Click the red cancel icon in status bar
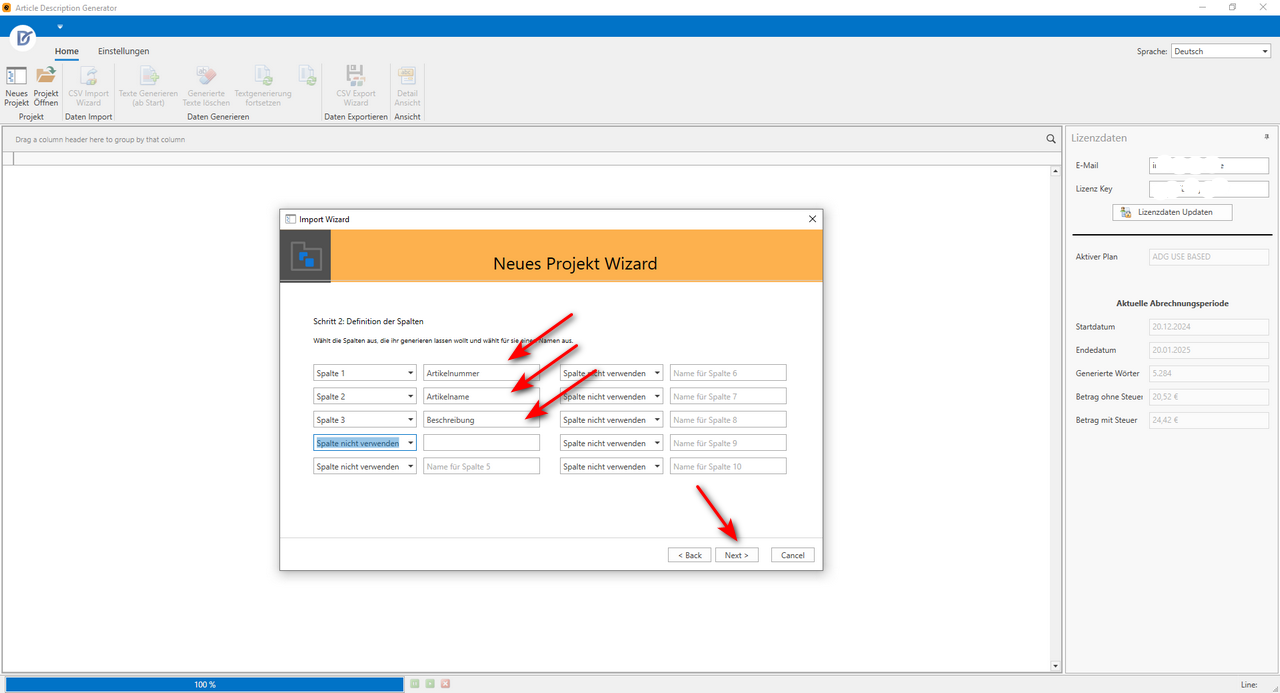 pos(445,684)
